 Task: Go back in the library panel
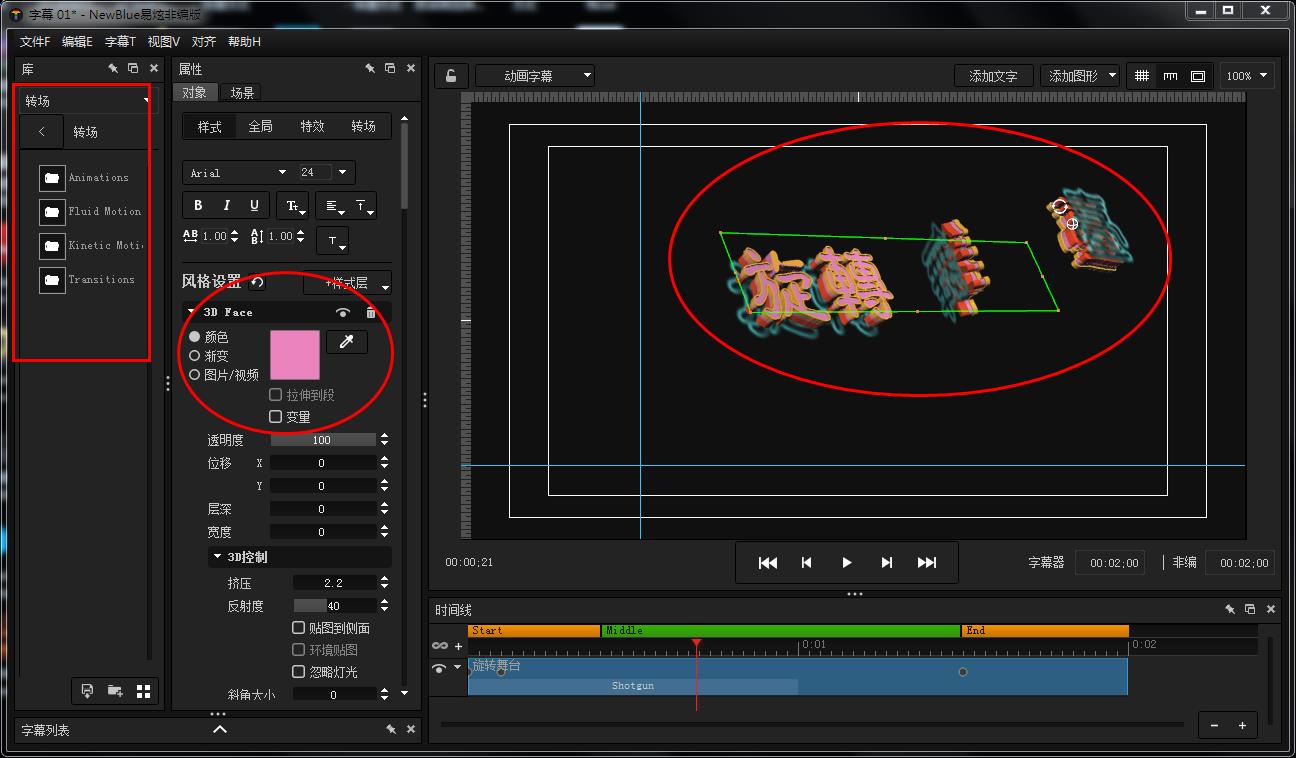[x=42, y=132]
